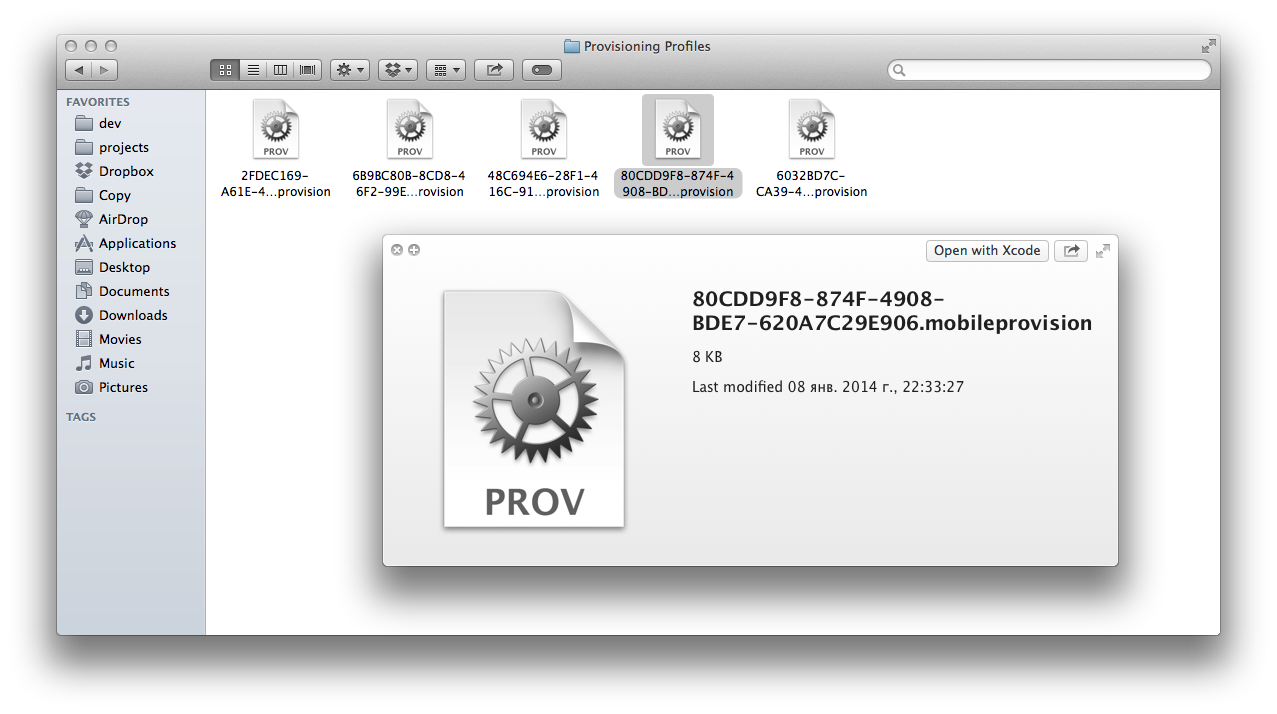
Task: Select the 6032BD7C provisioning file icon
Action: click(x=812, y=130)
